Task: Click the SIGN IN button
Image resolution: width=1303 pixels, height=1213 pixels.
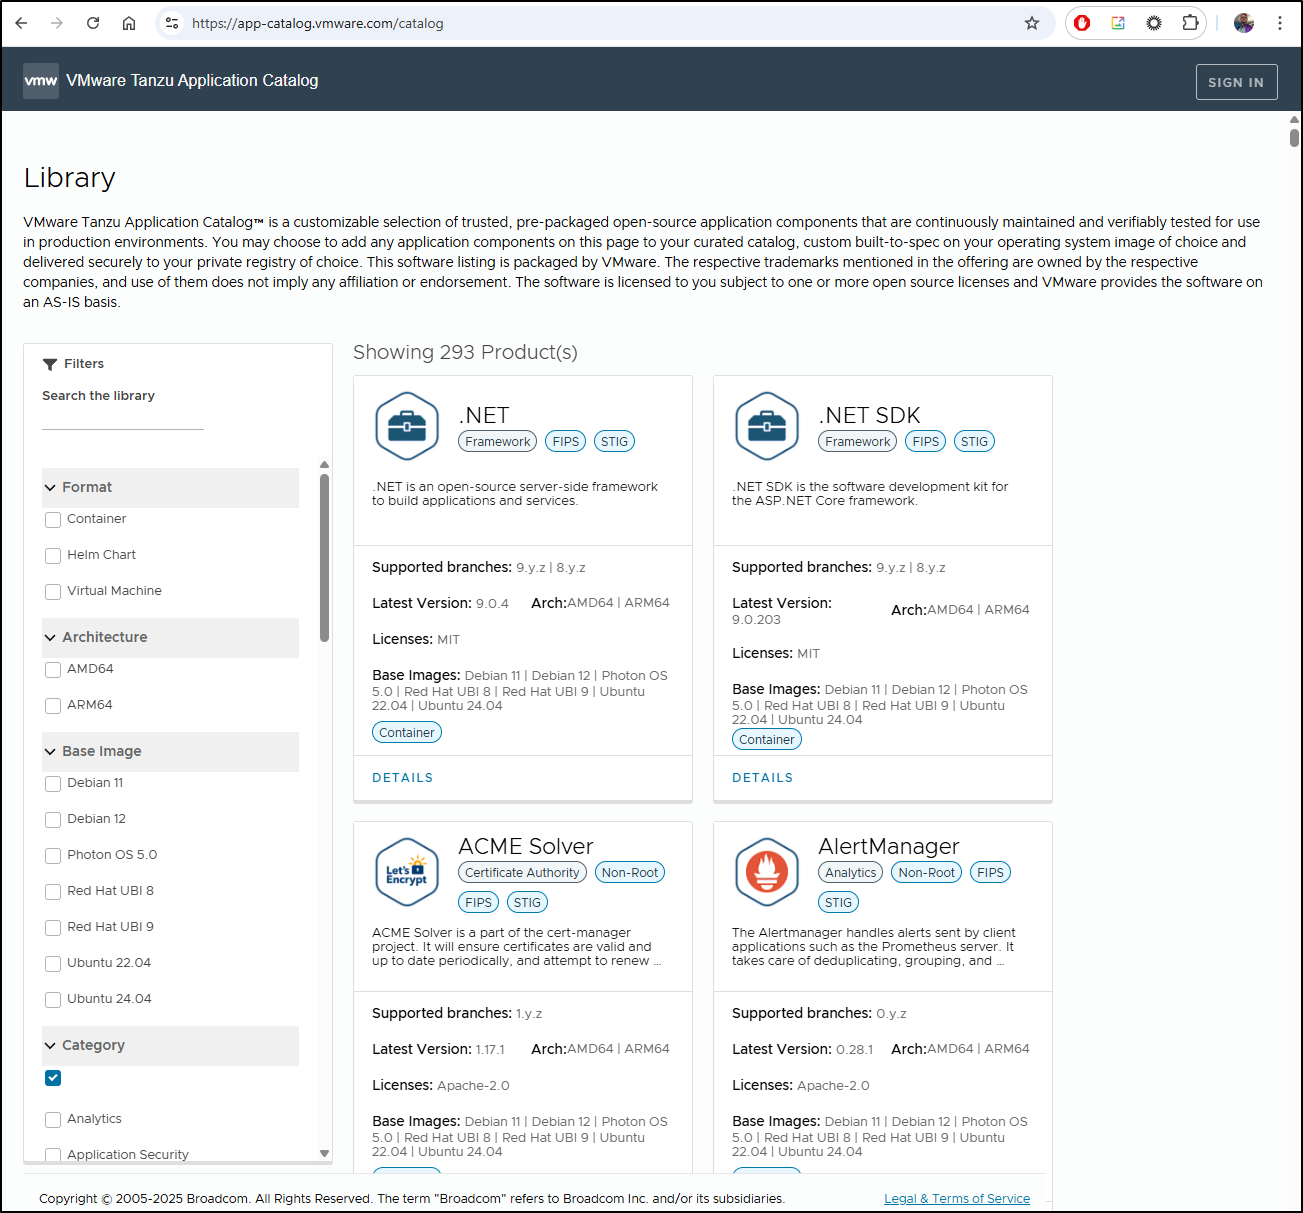Action: click(x=1236, y=82)
